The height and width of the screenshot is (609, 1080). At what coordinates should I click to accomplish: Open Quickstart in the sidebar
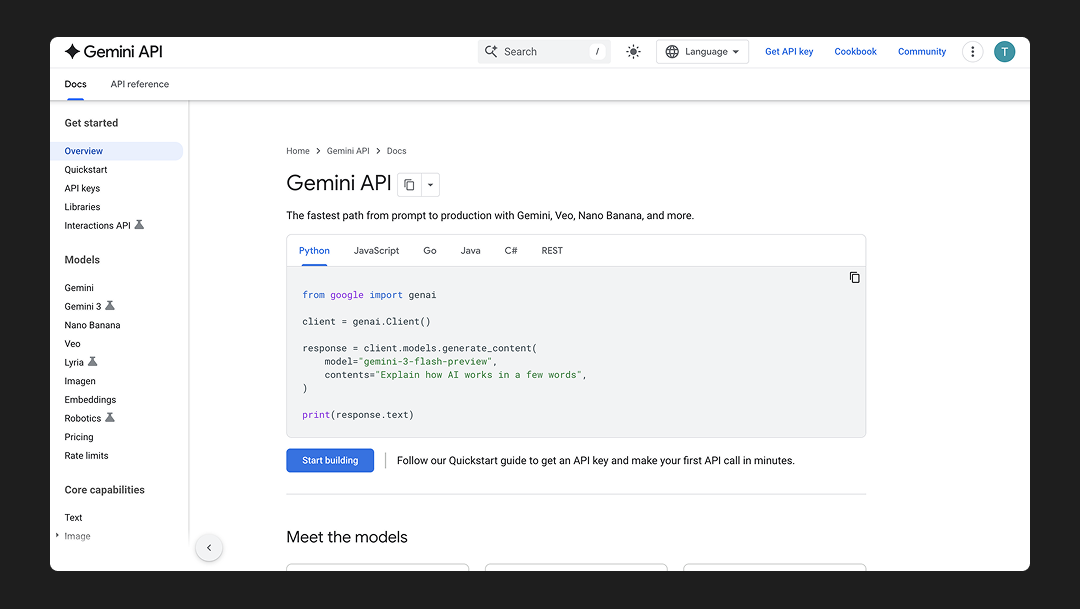[x=86, y=169]
